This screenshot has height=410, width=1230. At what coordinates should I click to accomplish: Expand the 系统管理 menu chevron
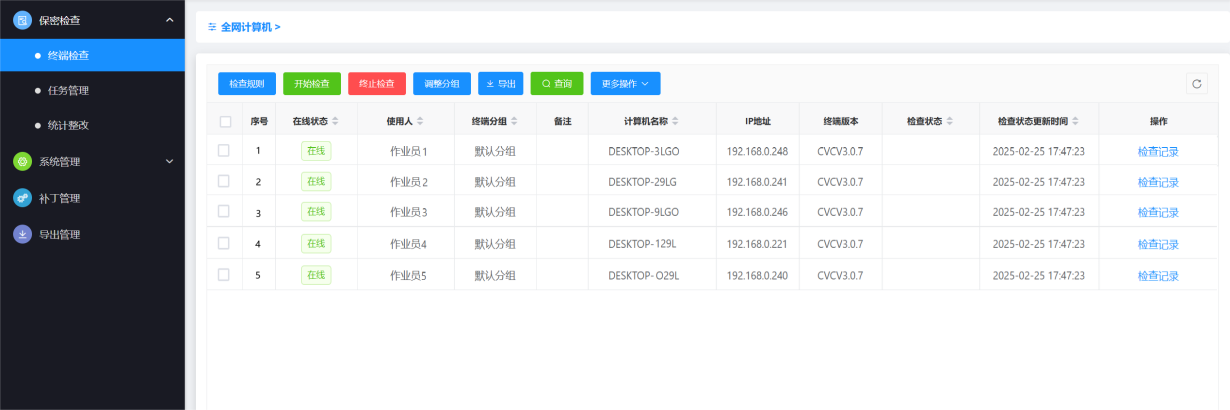click(x=169, y=161)
